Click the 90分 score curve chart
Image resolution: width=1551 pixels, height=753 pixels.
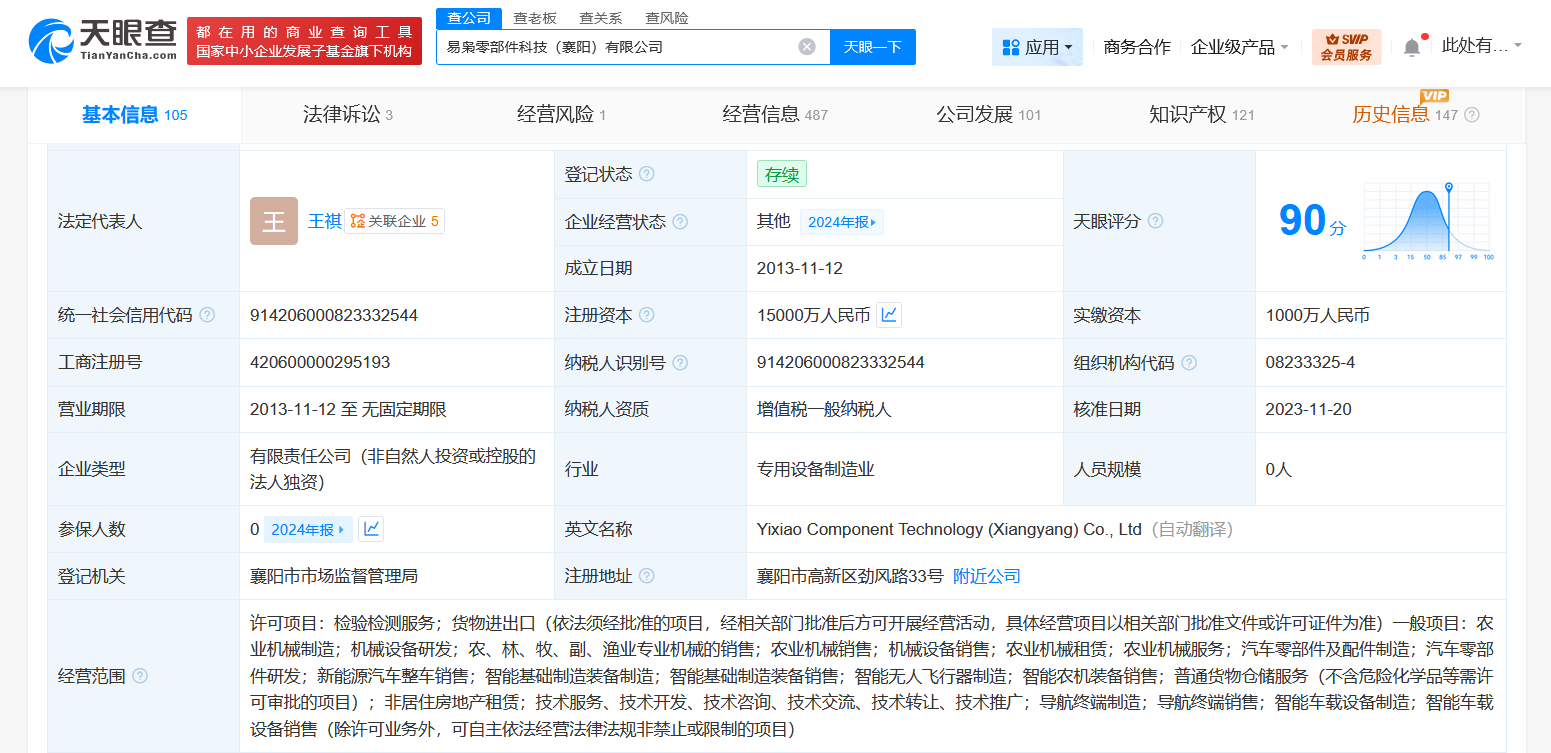click(1425, 218)
